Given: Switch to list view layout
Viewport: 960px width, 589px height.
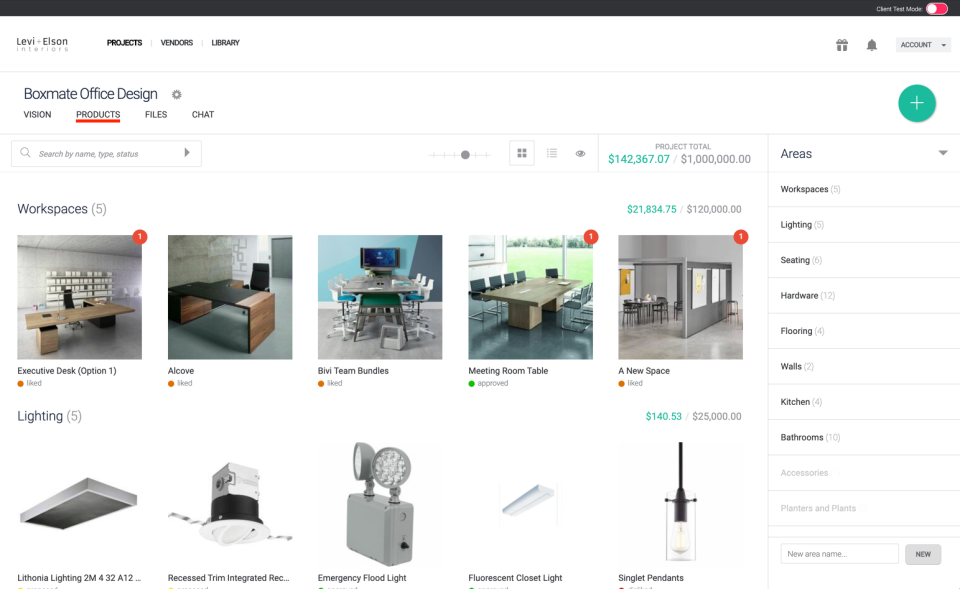Looking at the screenshot, I should pyautogui.click(x=551, y=153).
